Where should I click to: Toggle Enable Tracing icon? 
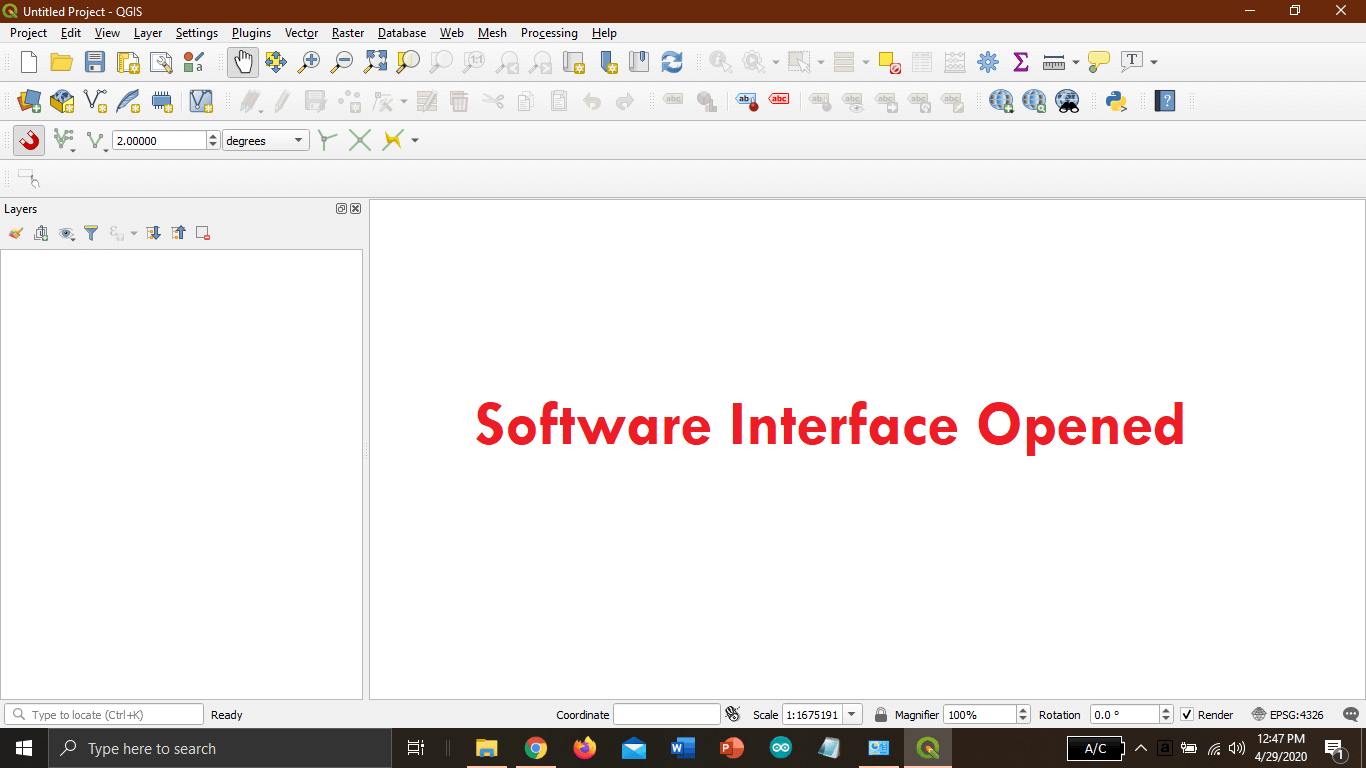coord(392,140)
